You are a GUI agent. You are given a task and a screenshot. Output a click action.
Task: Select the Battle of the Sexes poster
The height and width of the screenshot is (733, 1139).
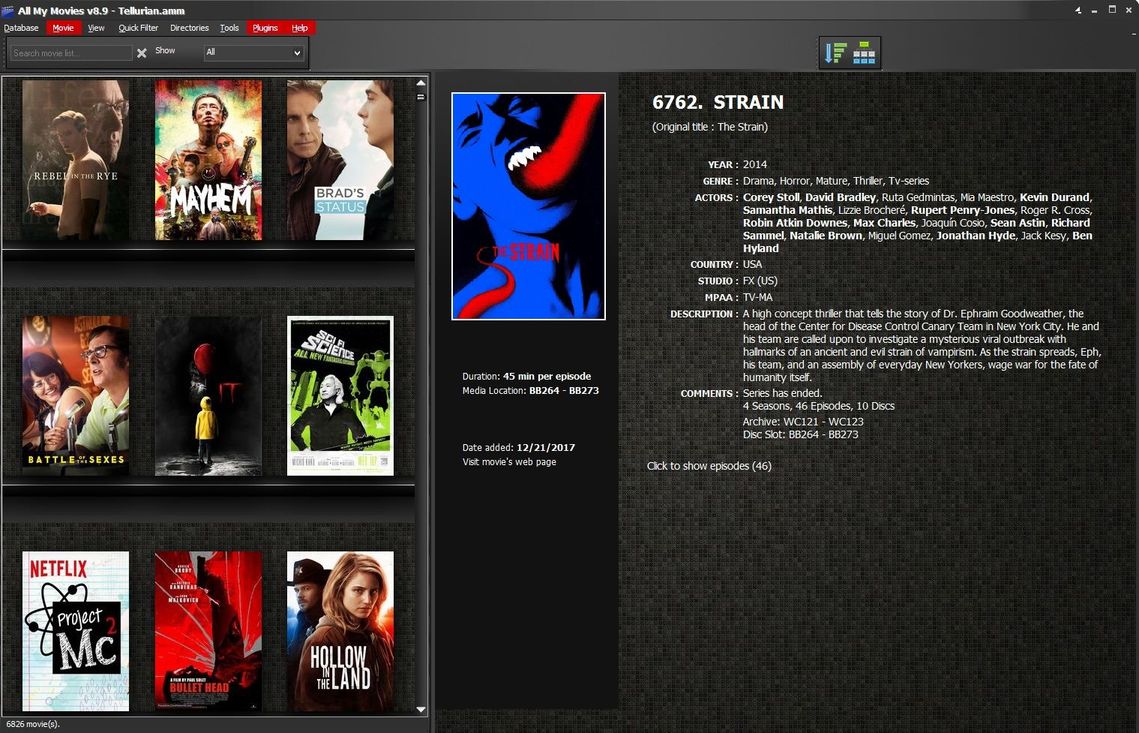tap(76, 396)
